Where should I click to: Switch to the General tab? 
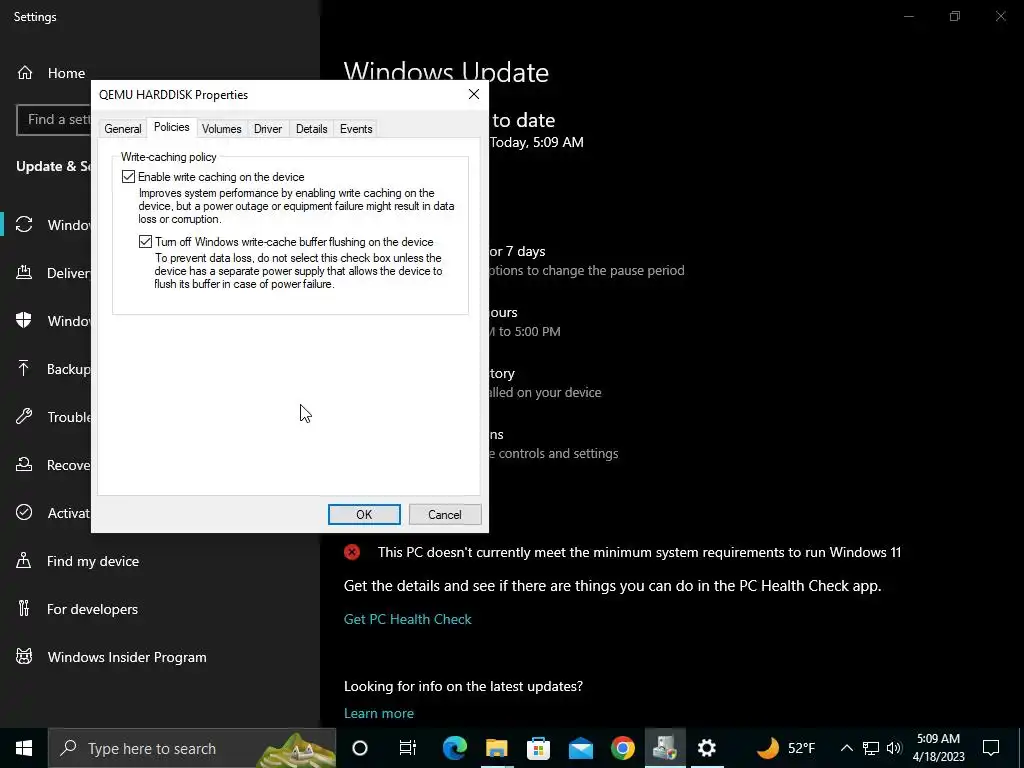(123, 129)
